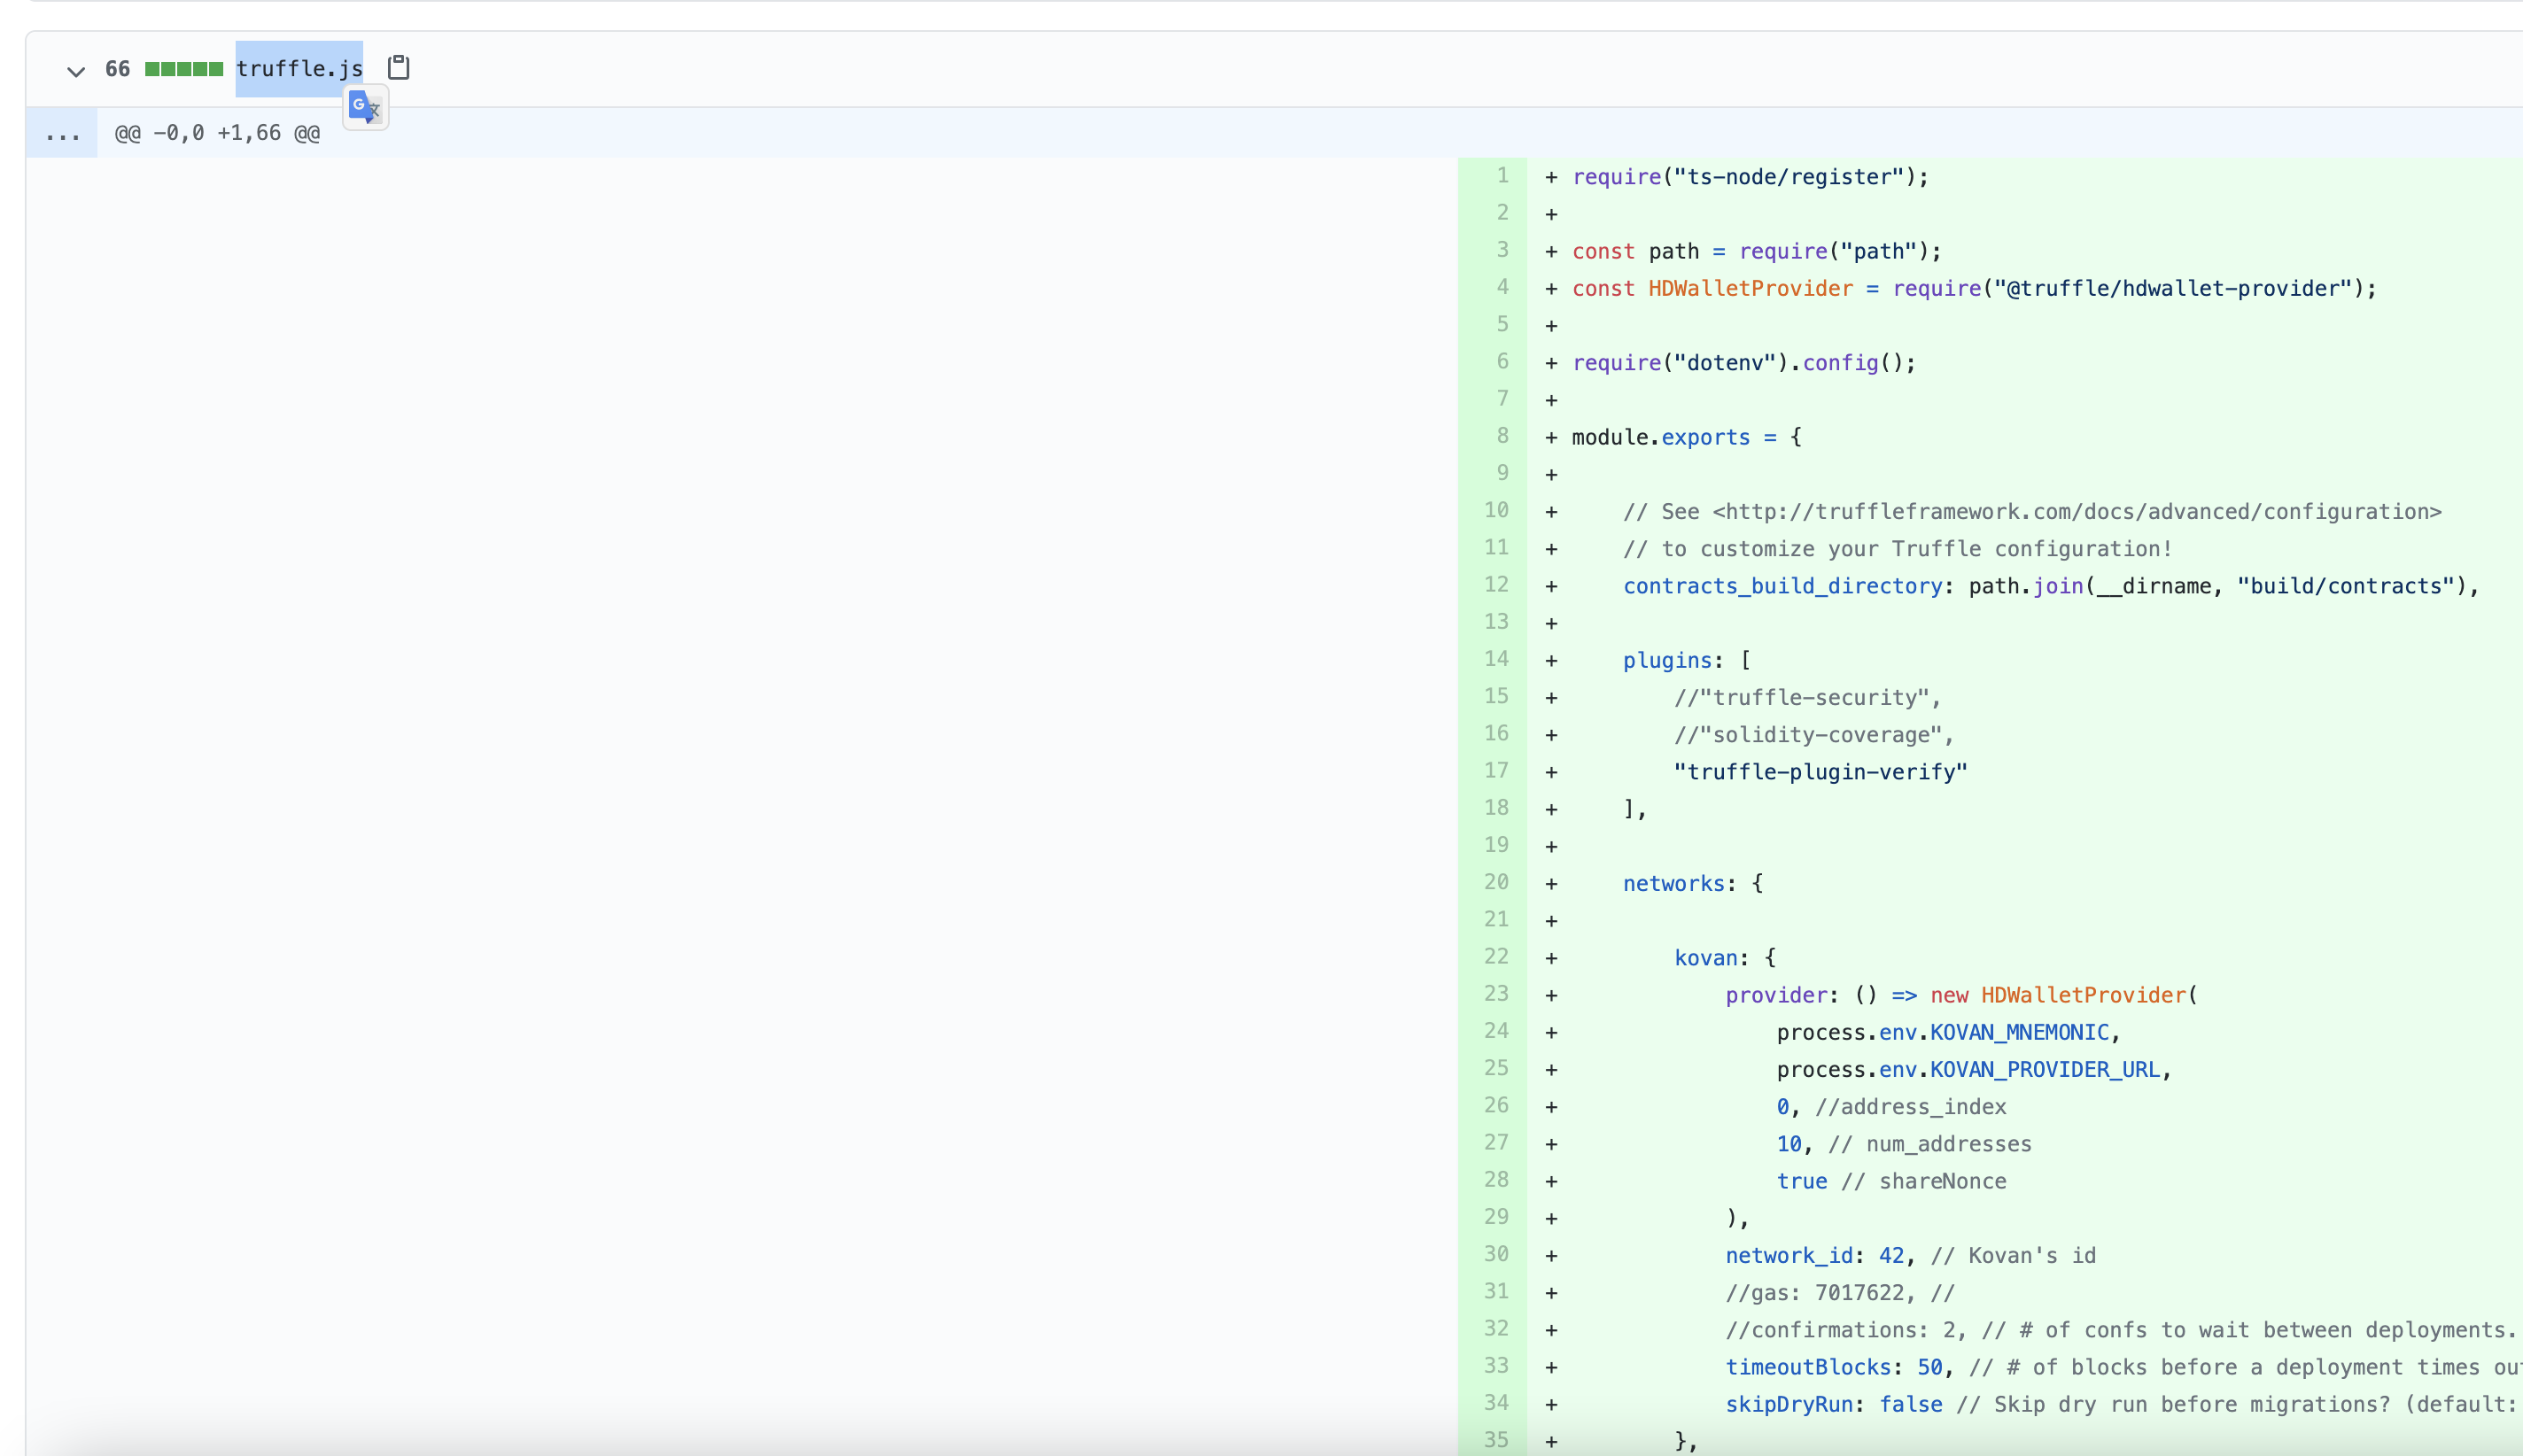2523x1456 pixels.
Task: Expand hidden lines above the hunk
Action: [x=62, y=134]
